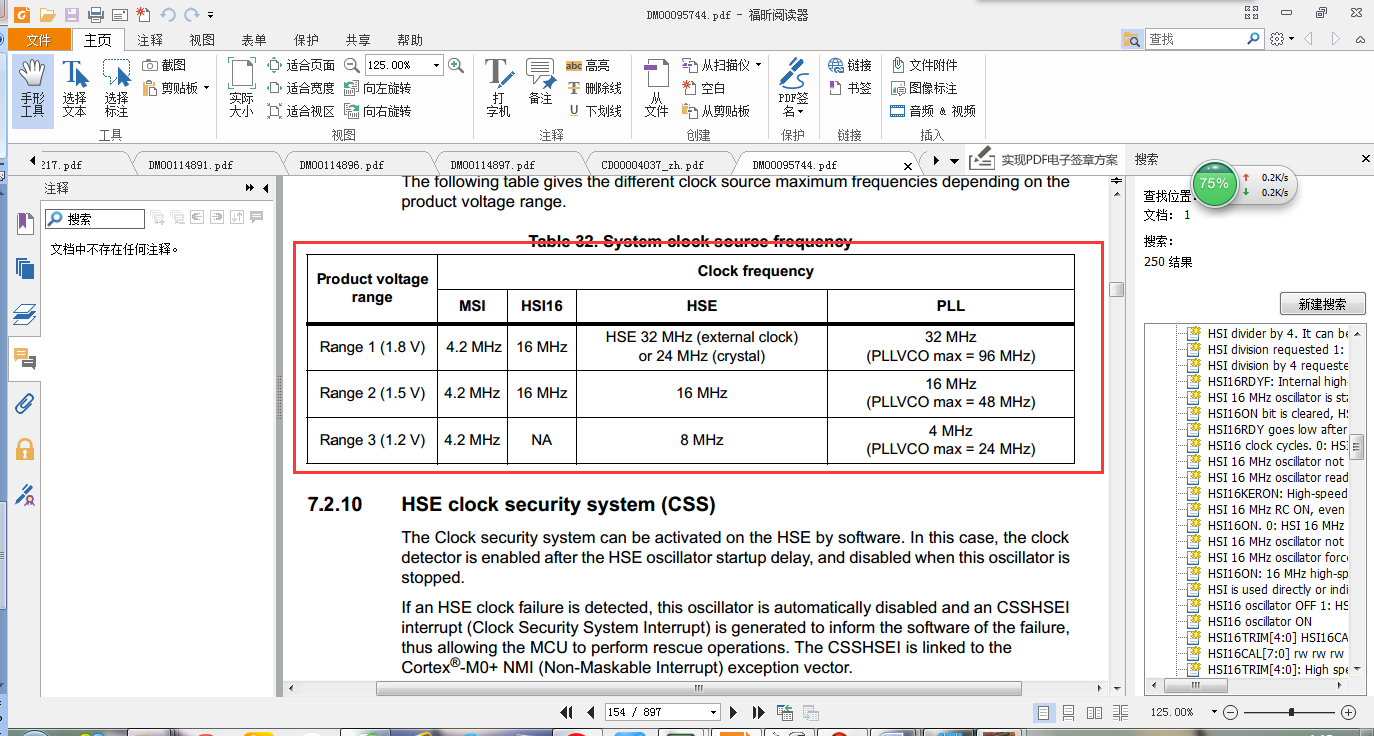Click the zoom slider handle in status bar

pyautogui.click(x=1292, y=712)
